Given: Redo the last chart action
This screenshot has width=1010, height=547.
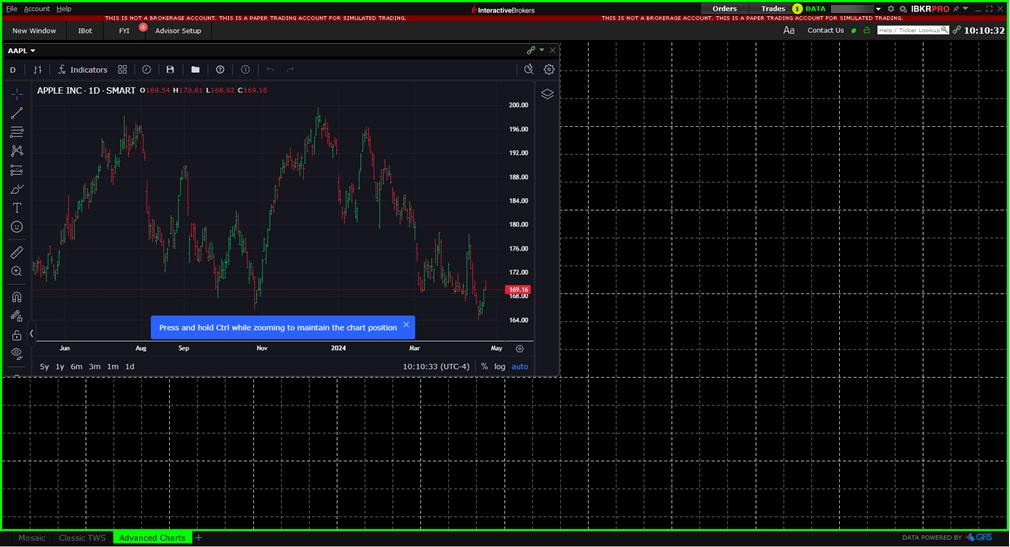Looking at the screenshot, I should pyautogui.click(x=290, y=70).
